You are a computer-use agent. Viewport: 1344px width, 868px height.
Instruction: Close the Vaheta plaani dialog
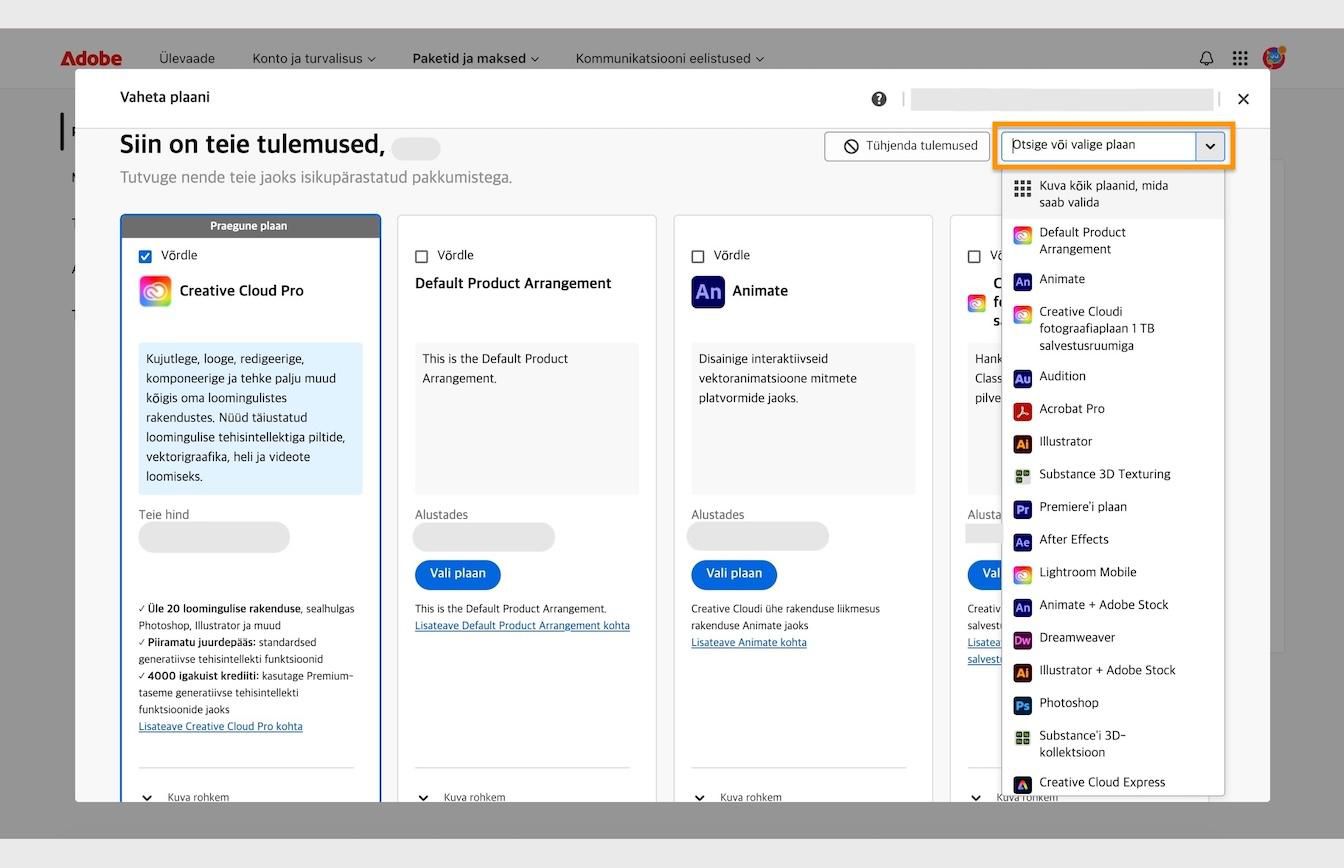1243,99
